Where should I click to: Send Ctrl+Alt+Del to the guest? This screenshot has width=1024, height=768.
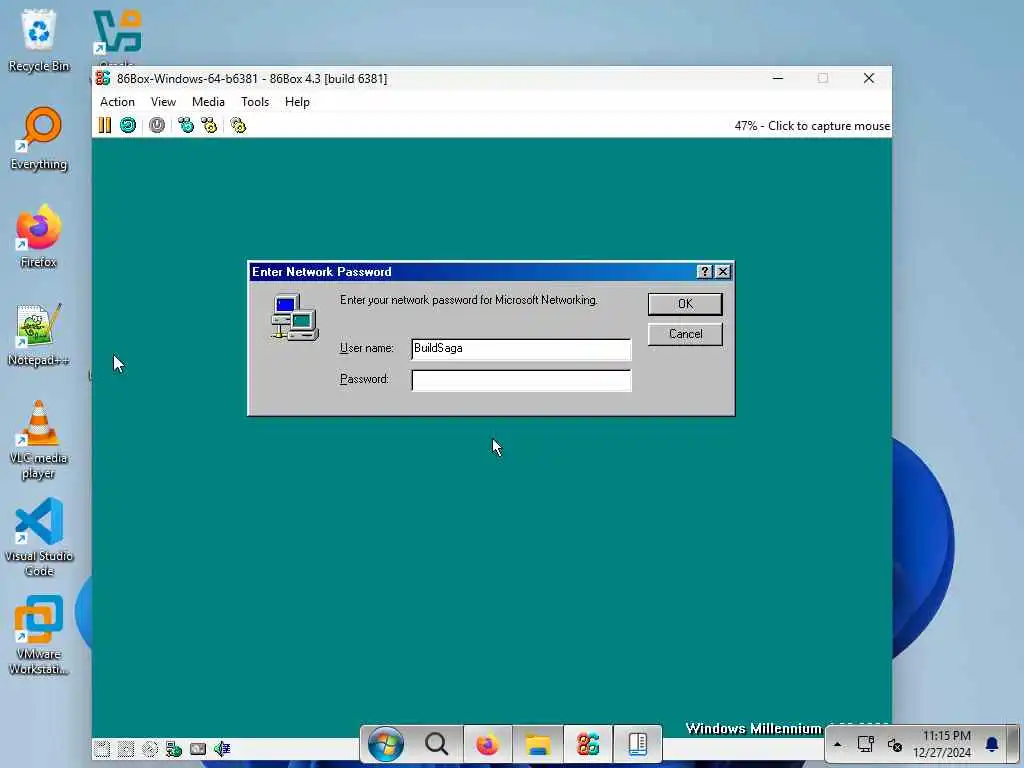186,125
